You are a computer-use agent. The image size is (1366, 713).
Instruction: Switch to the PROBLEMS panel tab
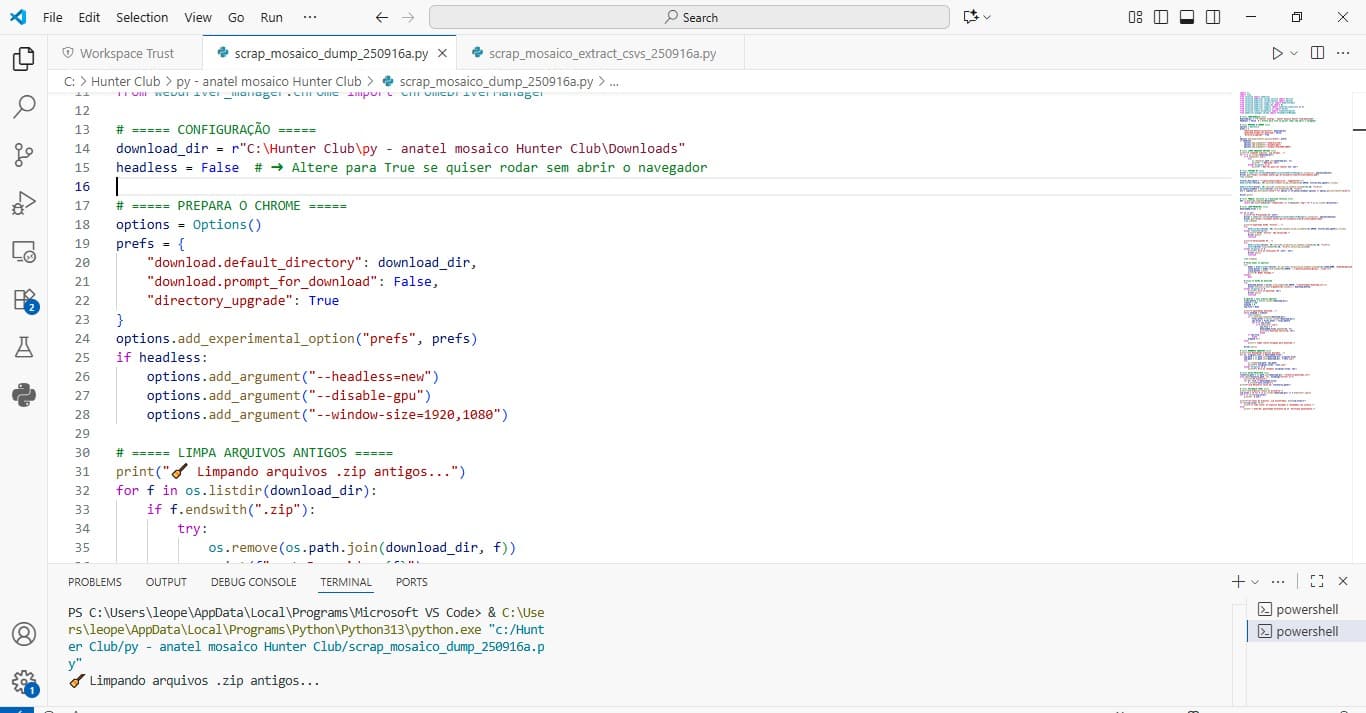(95, 582)
